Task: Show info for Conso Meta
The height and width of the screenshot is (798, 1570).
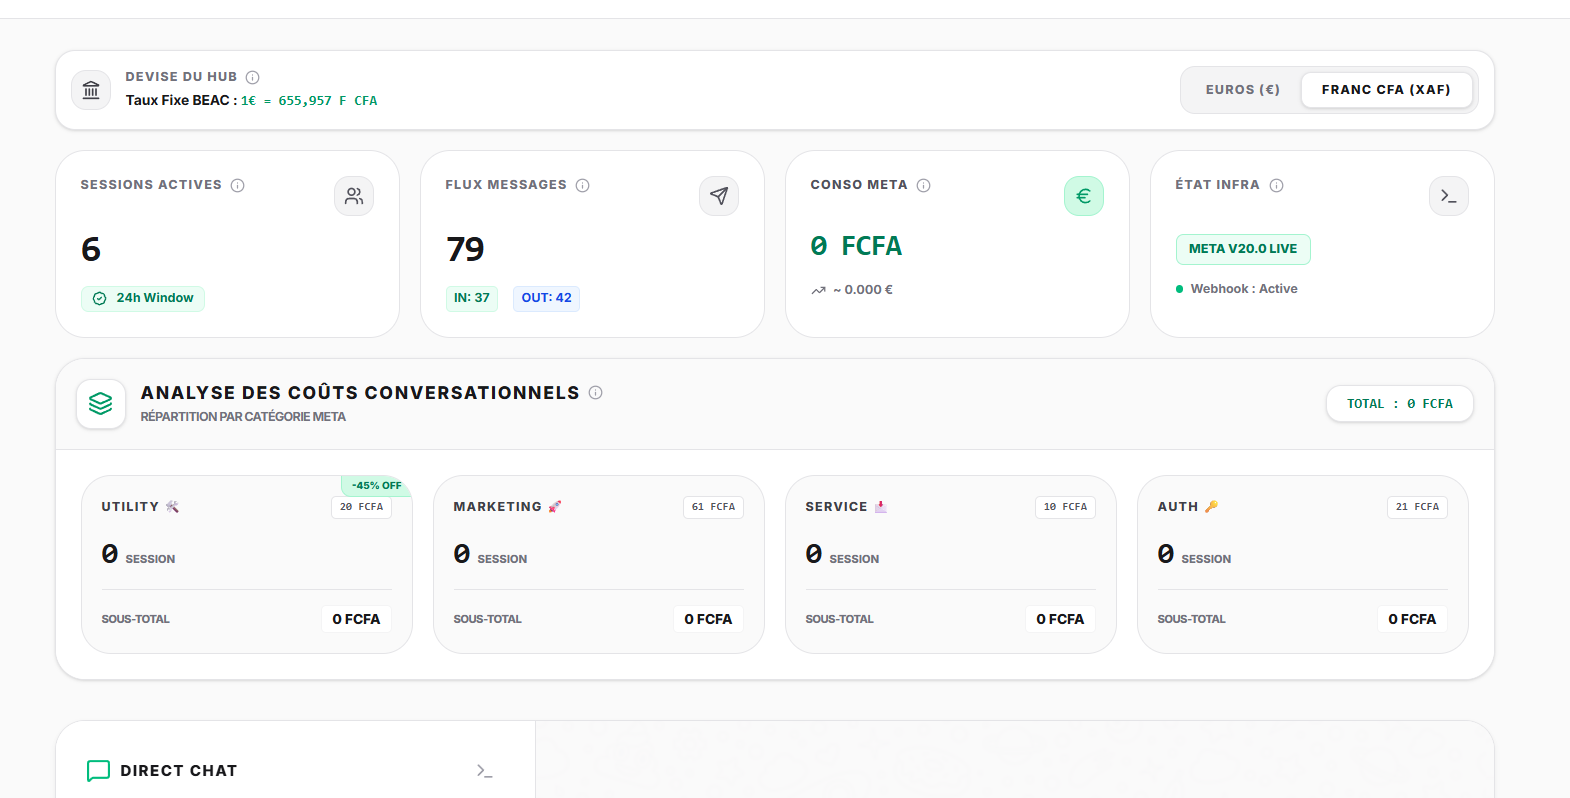Action: click(x=924, y=185)
